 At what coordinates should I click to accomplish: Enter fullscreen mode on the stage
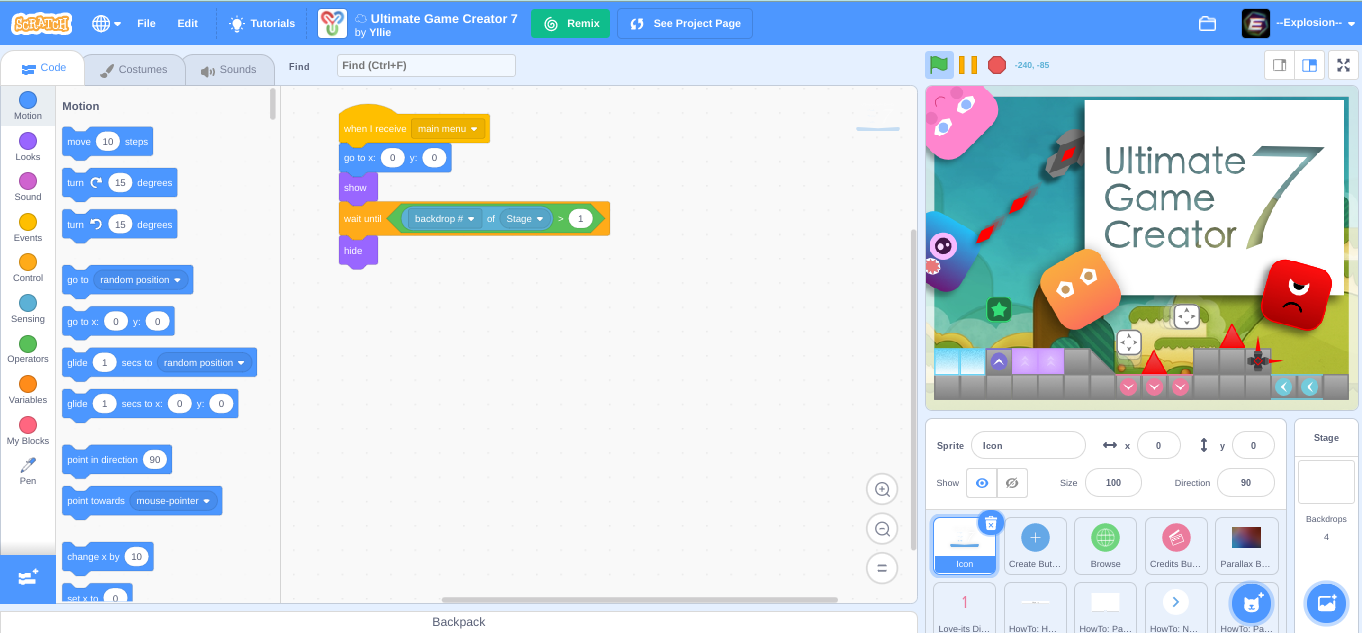click(x=1344, y=64)
